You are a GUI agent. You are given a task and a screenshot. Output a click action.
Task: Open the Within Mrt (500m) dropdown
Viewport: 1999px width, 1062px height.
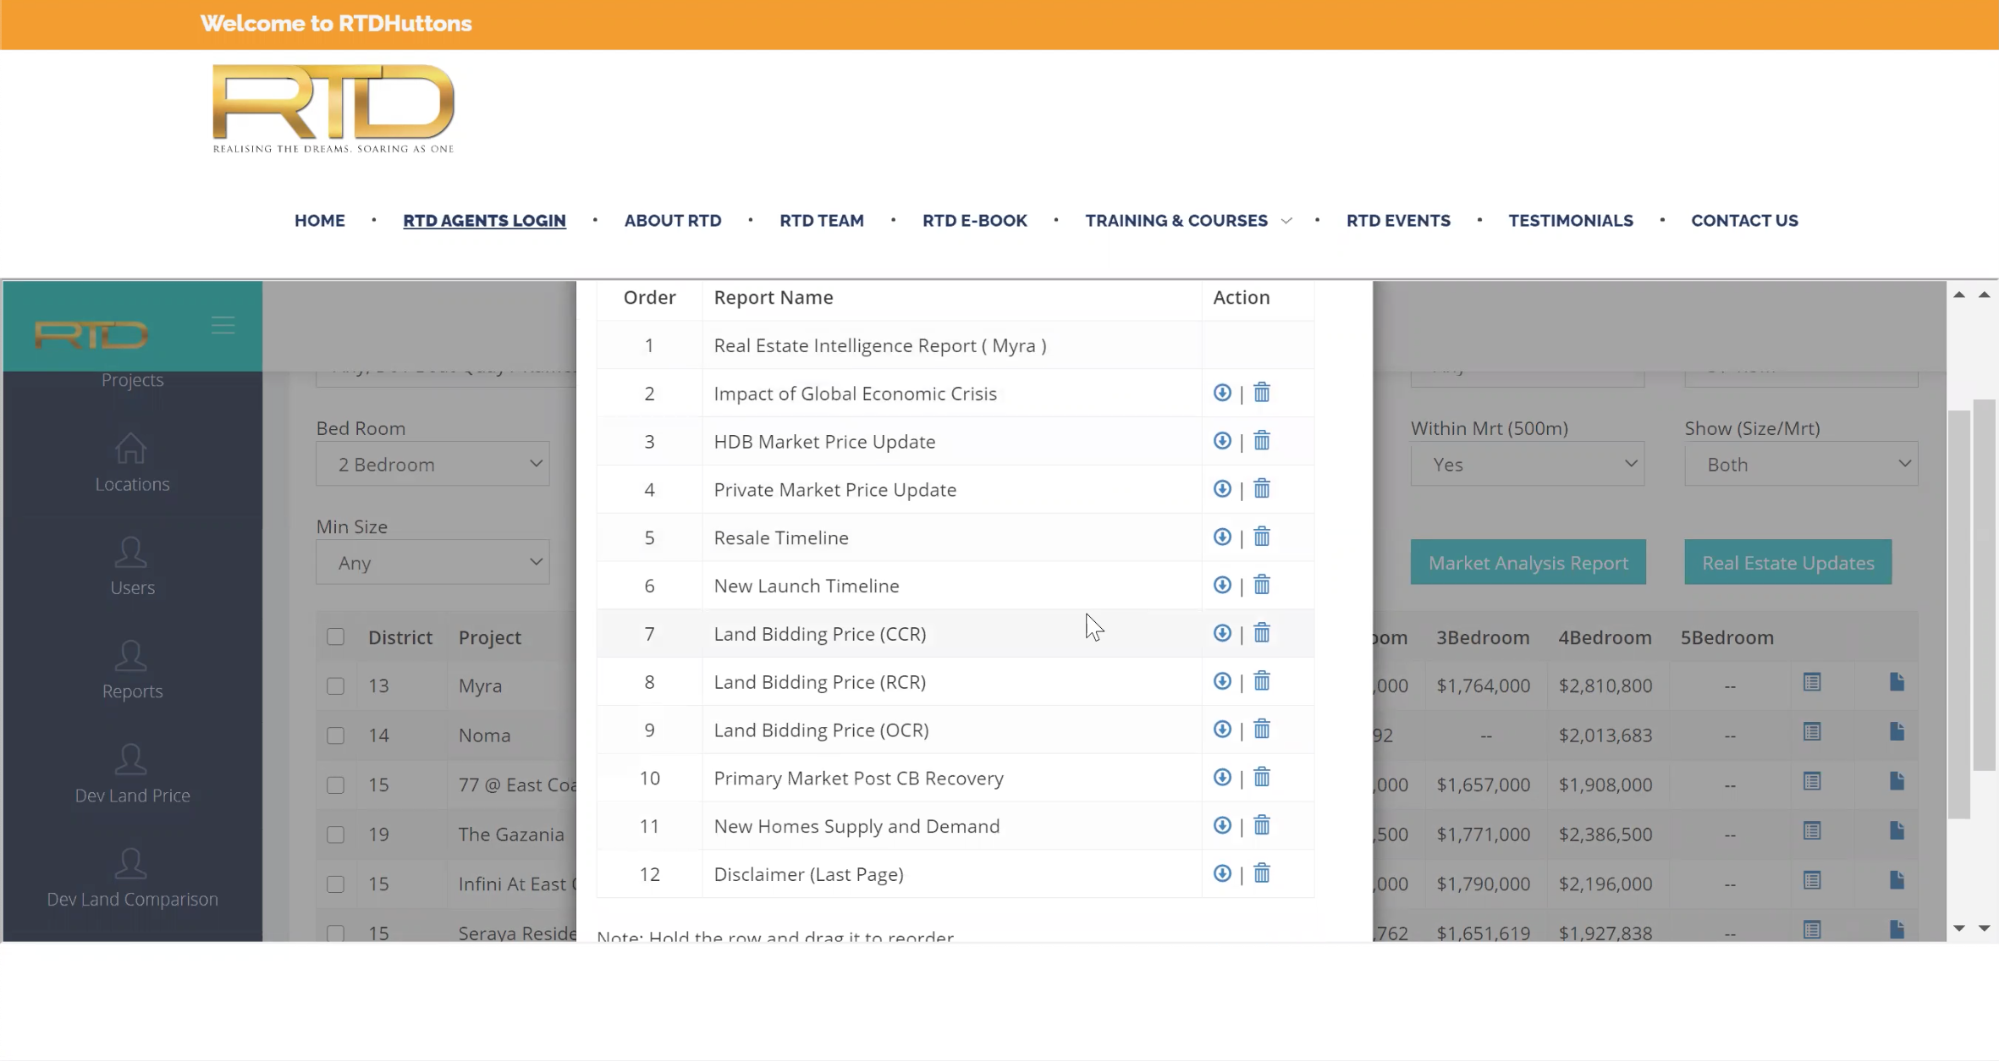click(1527, 464)
